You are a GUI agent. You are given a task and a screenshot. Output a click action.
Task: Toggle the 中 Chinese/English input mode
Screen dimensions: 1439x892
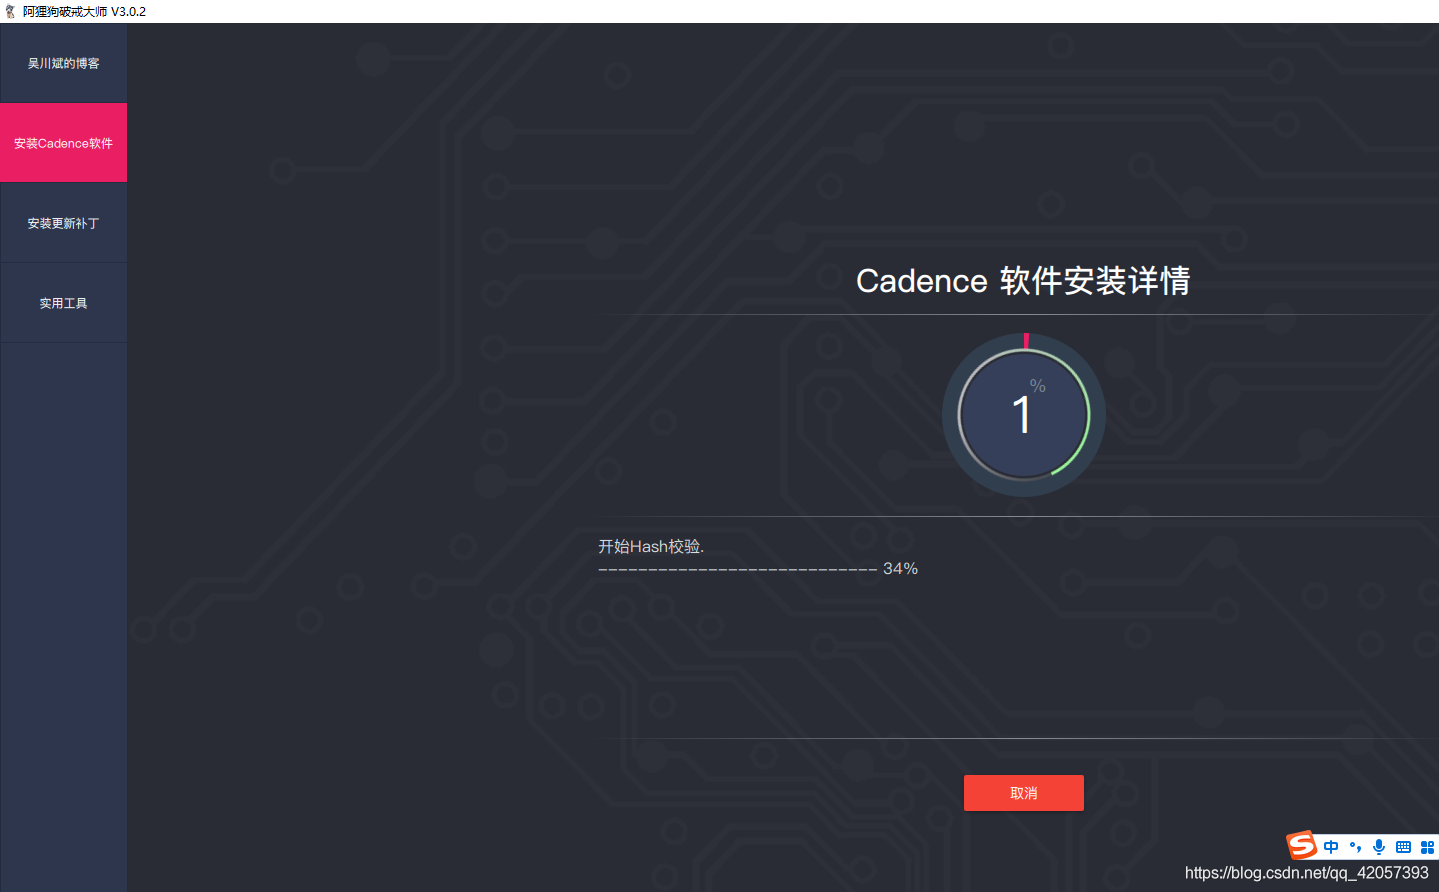click(1331, 847)
